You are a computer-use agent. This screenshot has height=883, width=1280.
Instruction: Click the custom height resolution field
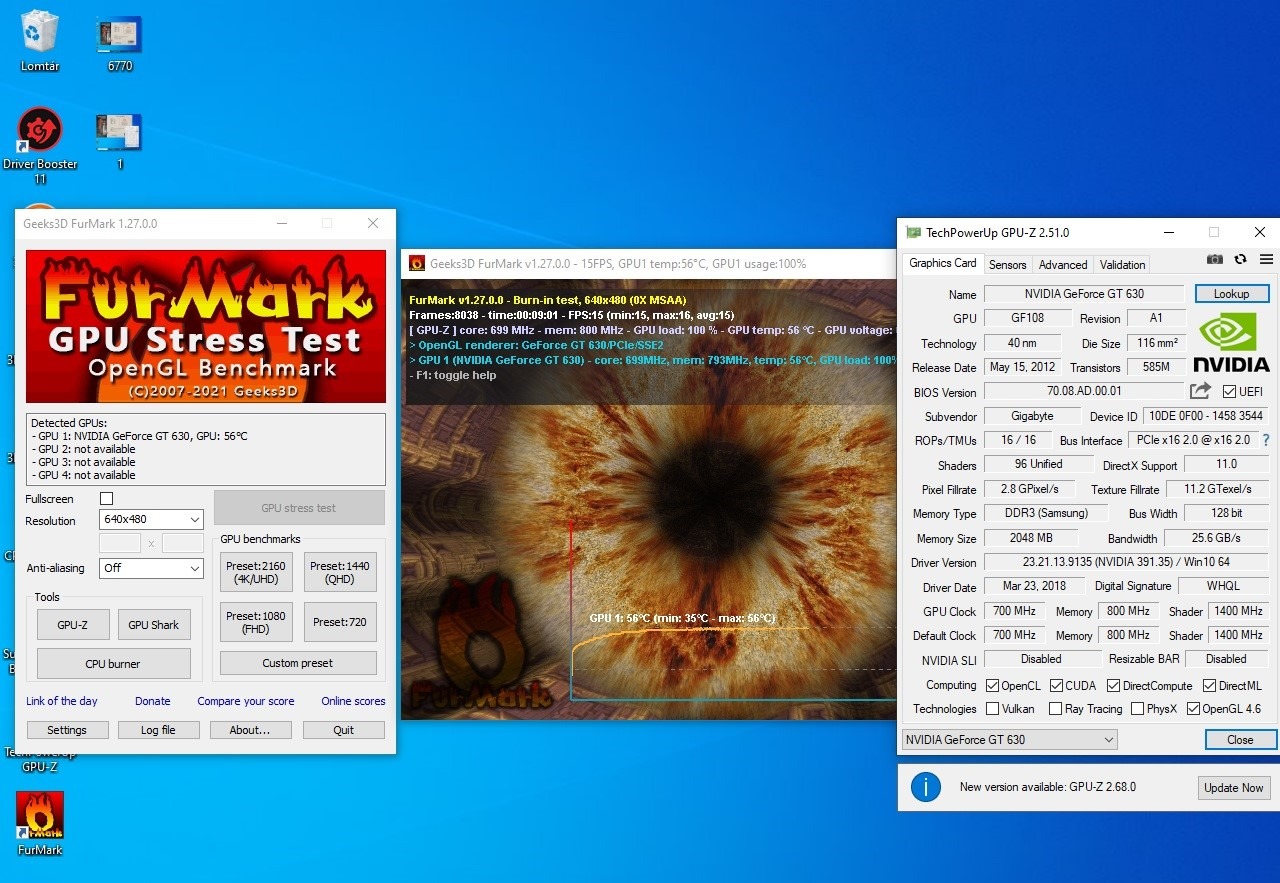[183, 543]
